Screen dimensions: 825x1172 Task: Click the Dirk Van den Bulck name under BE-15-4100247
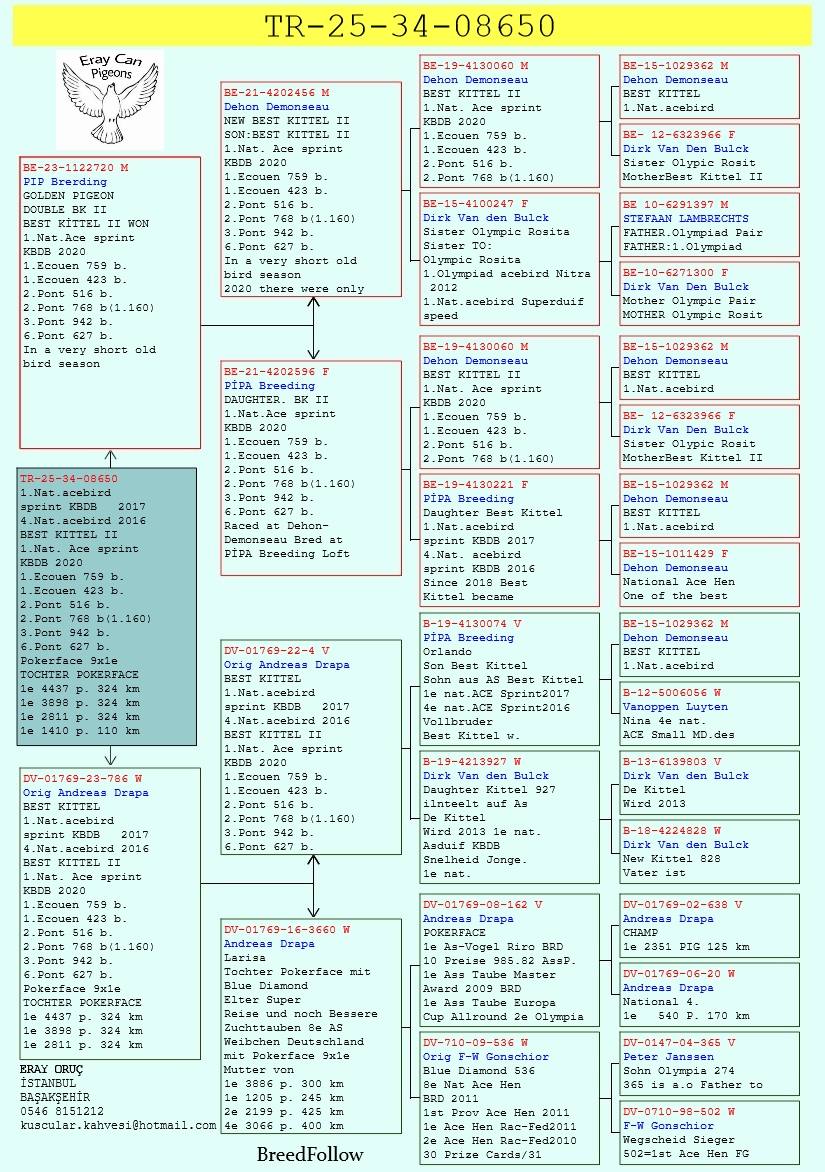[486, 218]
